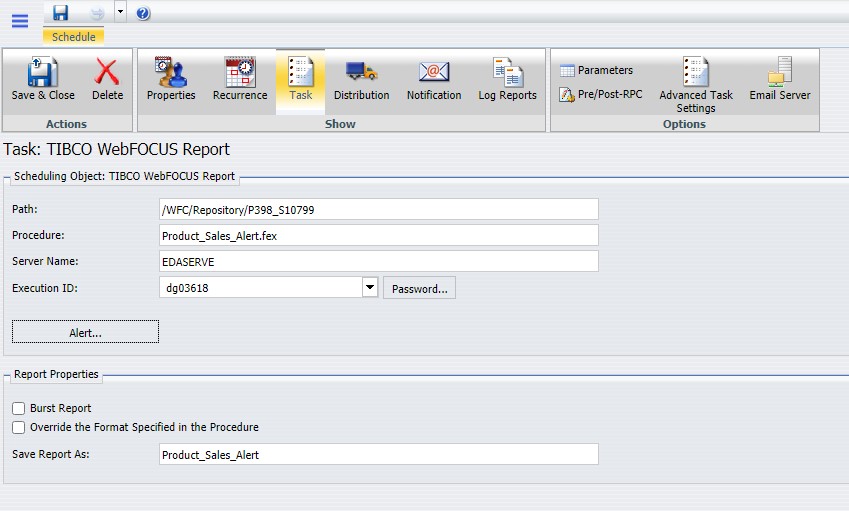Show the Properties section
849x511 pixels.
(x=171, y=80)
